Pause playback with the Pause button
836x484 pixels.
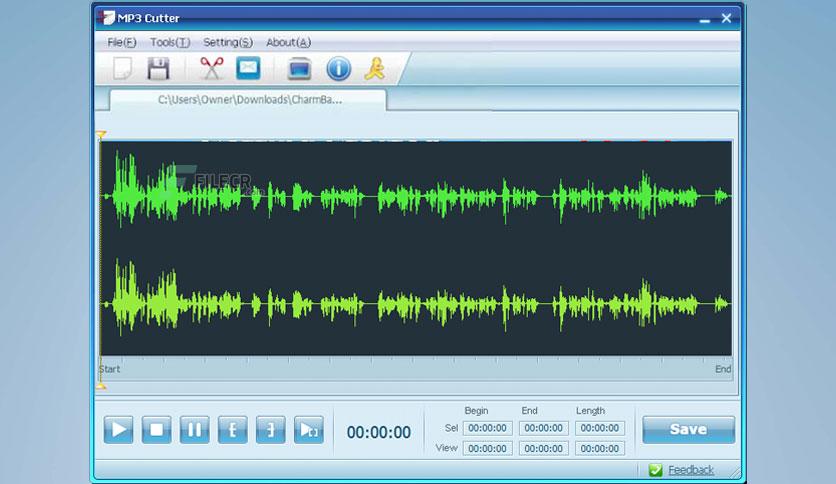tap(195, 430)
